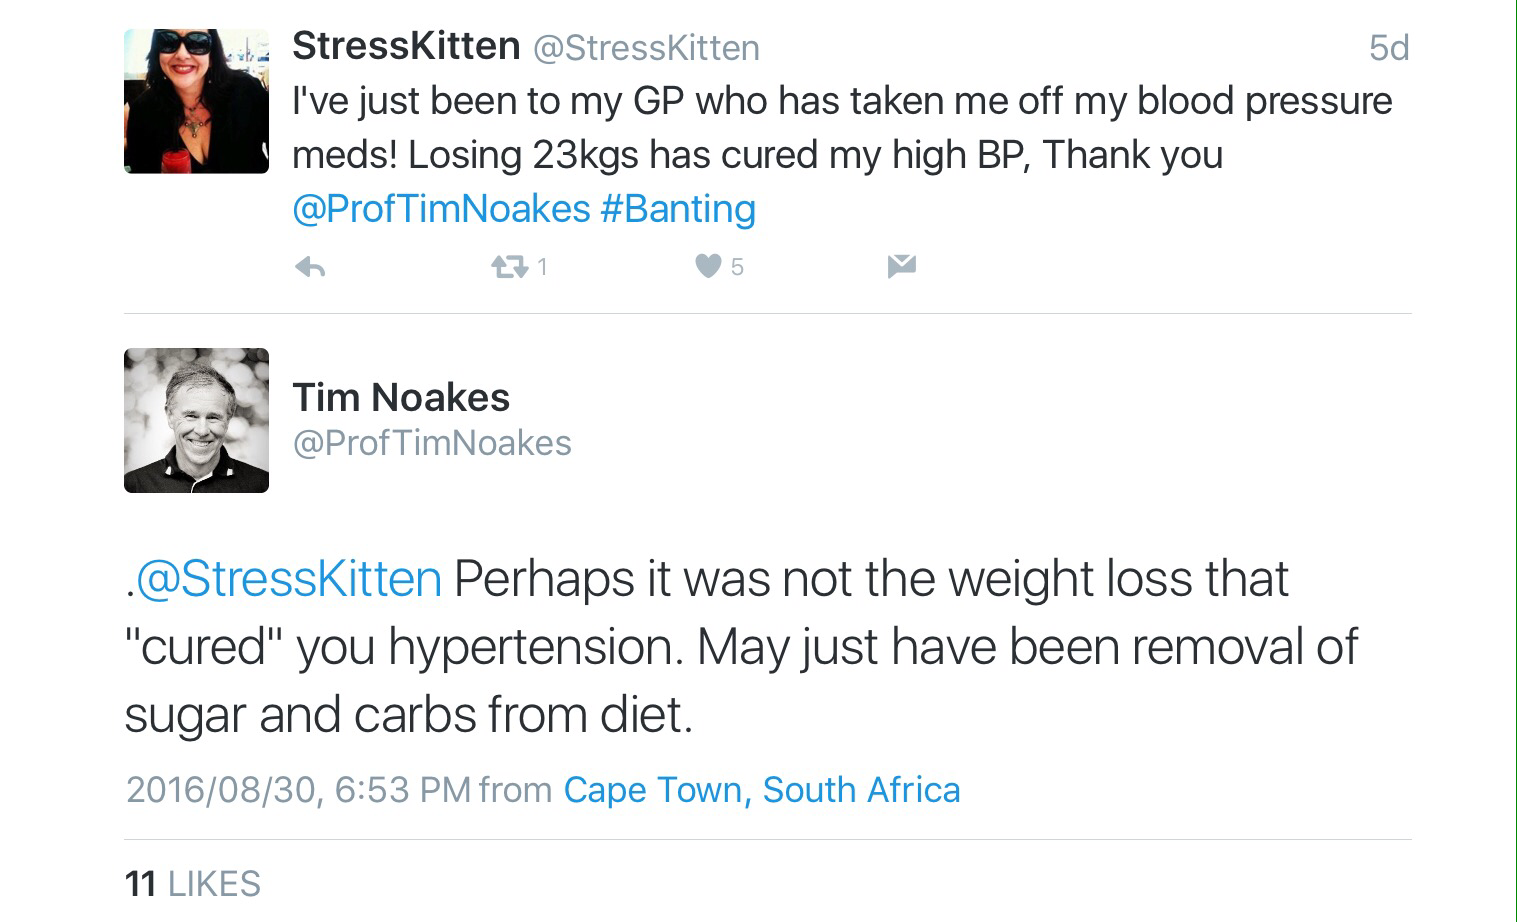
Task: Click the retweet count number 1
Action: click(x=542, y=267)
